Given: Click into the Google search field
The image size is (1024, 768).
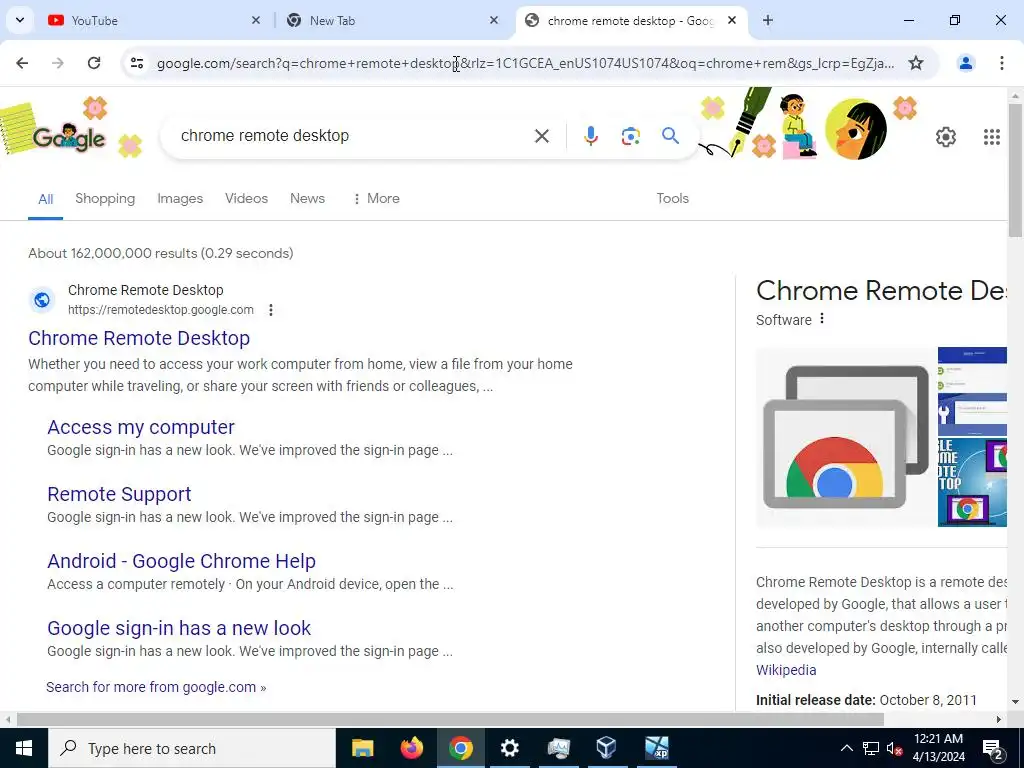Looking at the screenshot, I should point(353,136).
